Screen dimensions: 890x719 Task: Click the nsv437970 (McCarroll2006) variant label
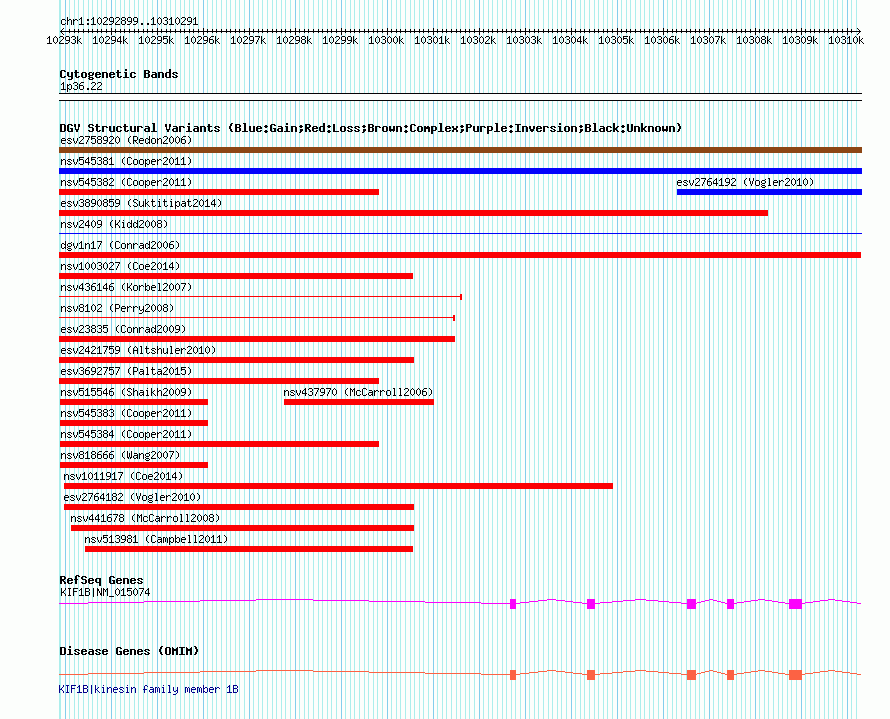(358, 392)
